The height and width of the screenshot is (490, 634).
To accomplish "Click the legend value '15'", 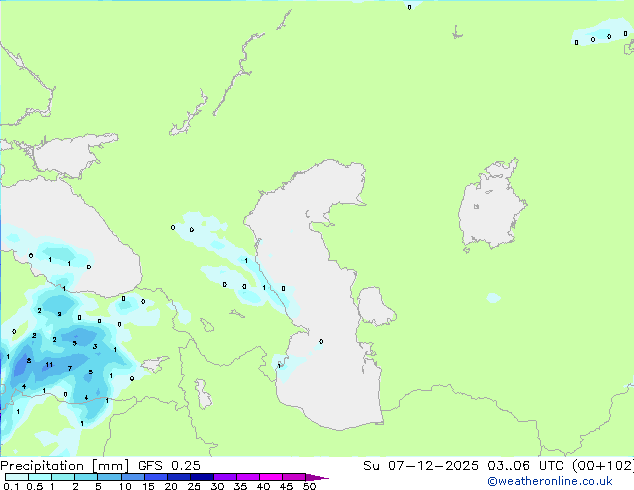I will (148, 486).
